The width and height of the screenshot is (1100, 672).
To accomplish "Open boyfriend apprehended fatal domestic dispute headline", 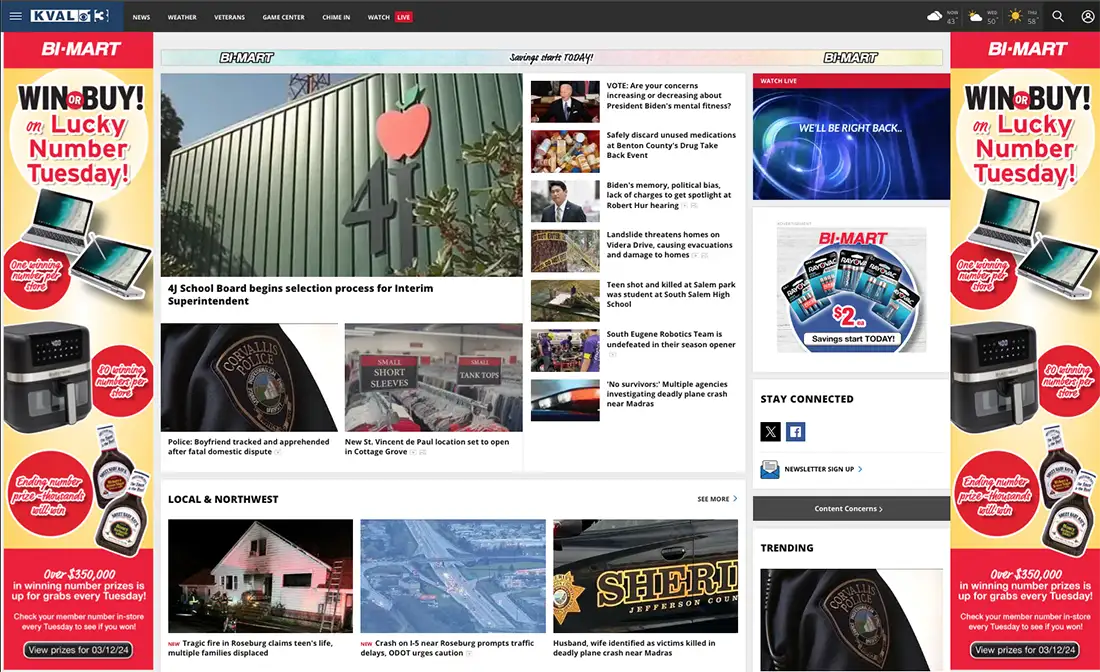I will (248, 447).
